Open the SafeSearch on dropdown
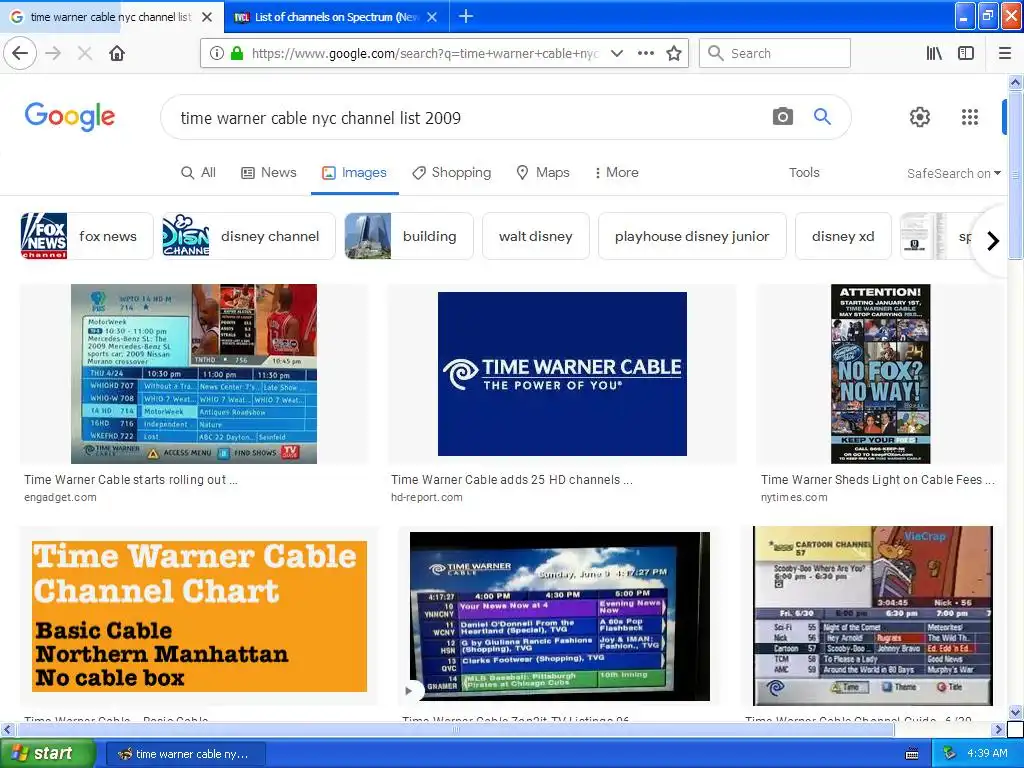This screenshot has height=768, width=1024. 953,173
